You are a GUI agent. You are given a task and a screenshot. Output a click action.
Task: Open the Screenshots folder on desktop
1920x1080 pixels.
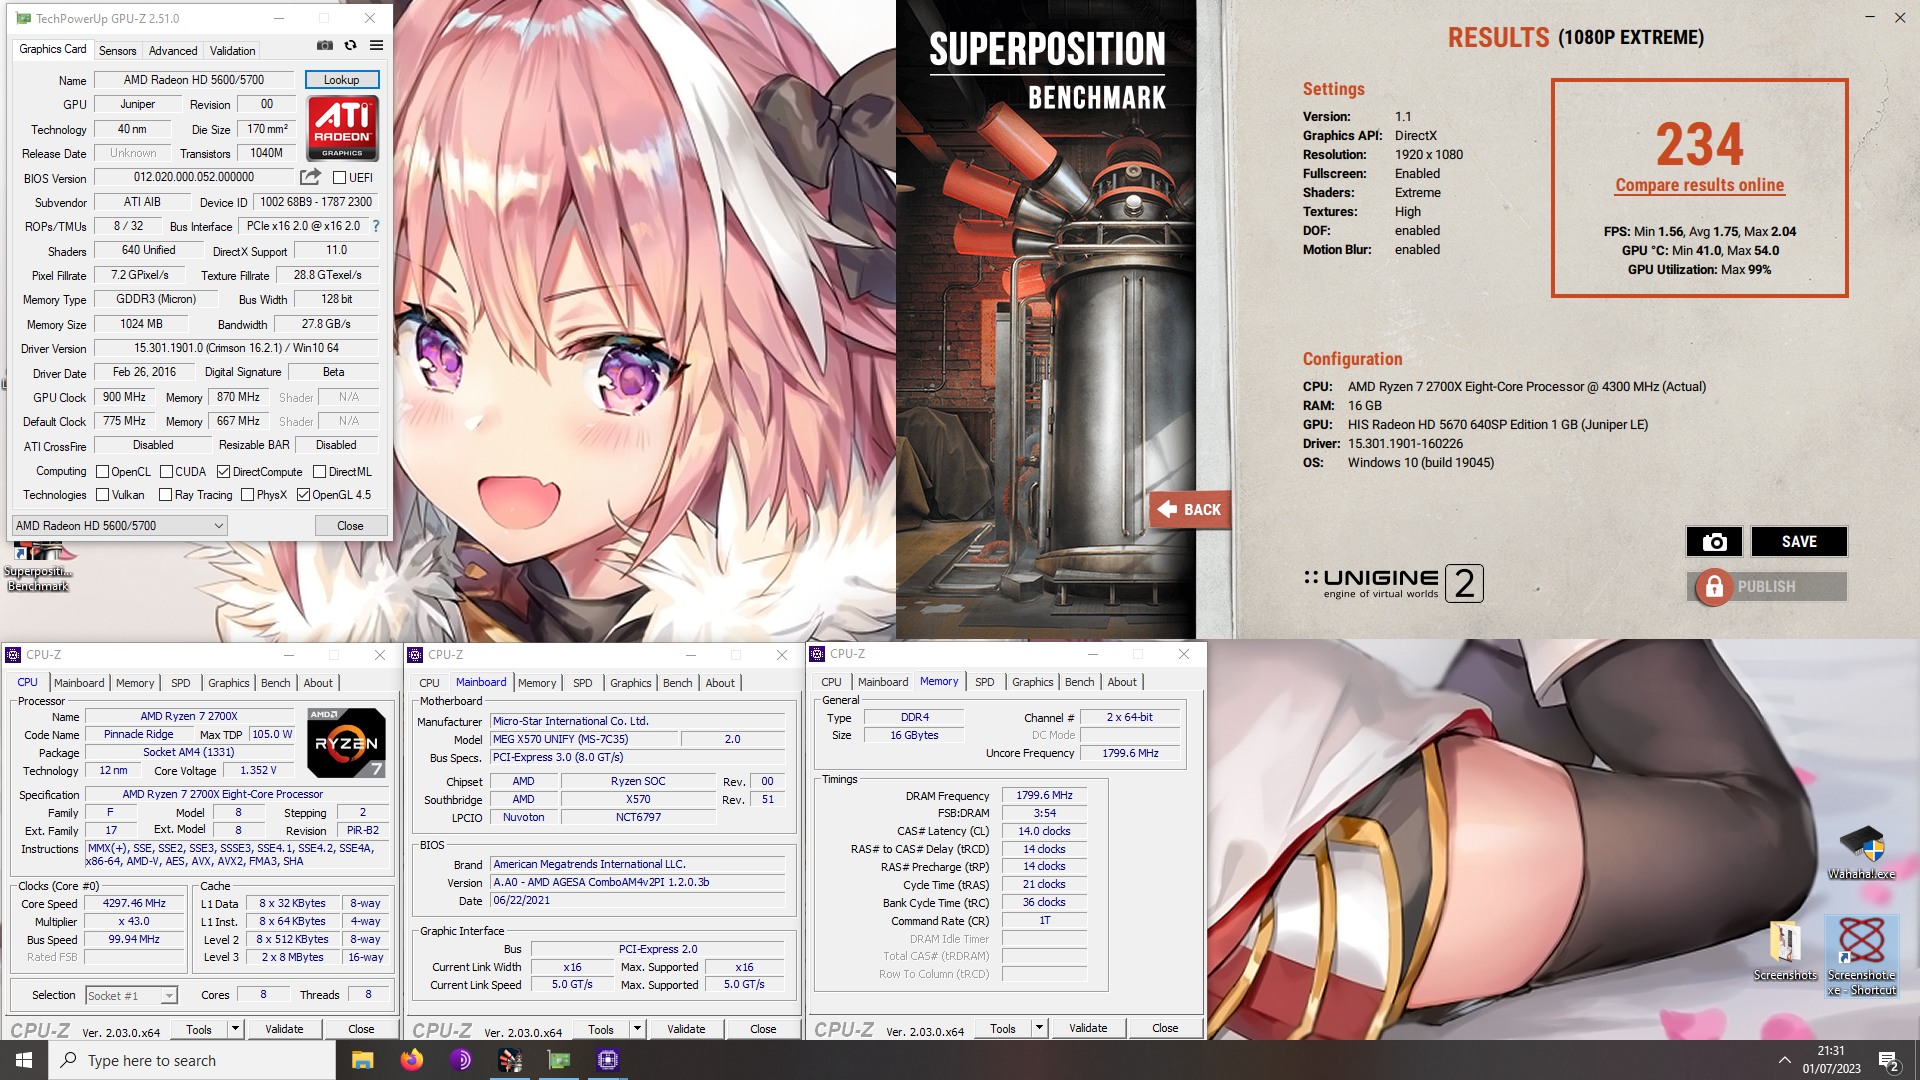(1785, 951)
